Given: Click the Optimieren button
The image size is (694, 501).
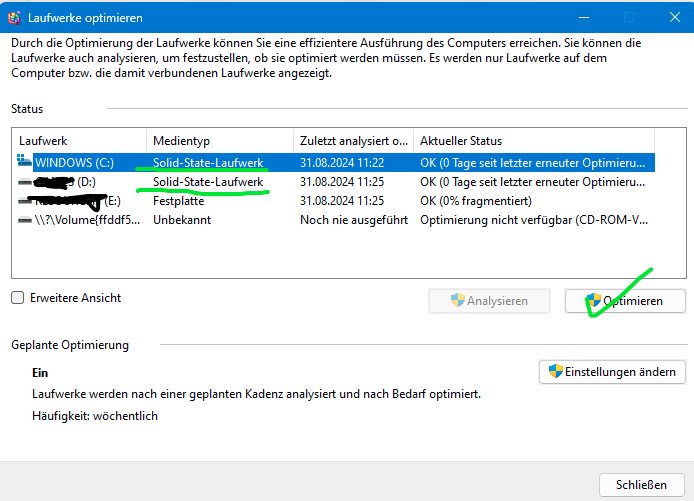Looking at the screenshot, I should coord(625,301).
